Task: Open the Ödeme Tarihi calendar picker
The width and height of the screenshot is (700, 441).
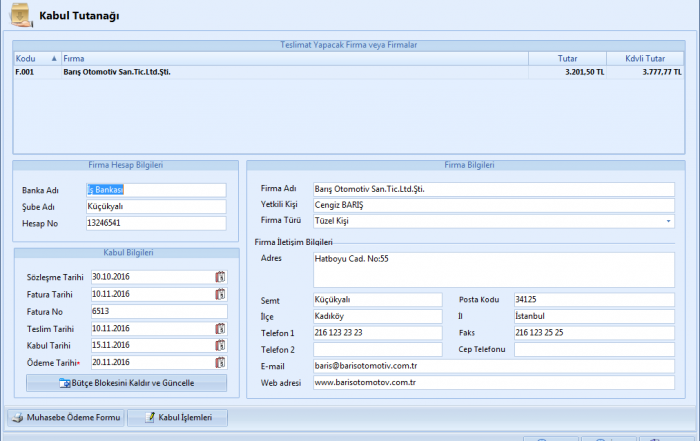Action: pyautogui.click(x=220, y=362)
